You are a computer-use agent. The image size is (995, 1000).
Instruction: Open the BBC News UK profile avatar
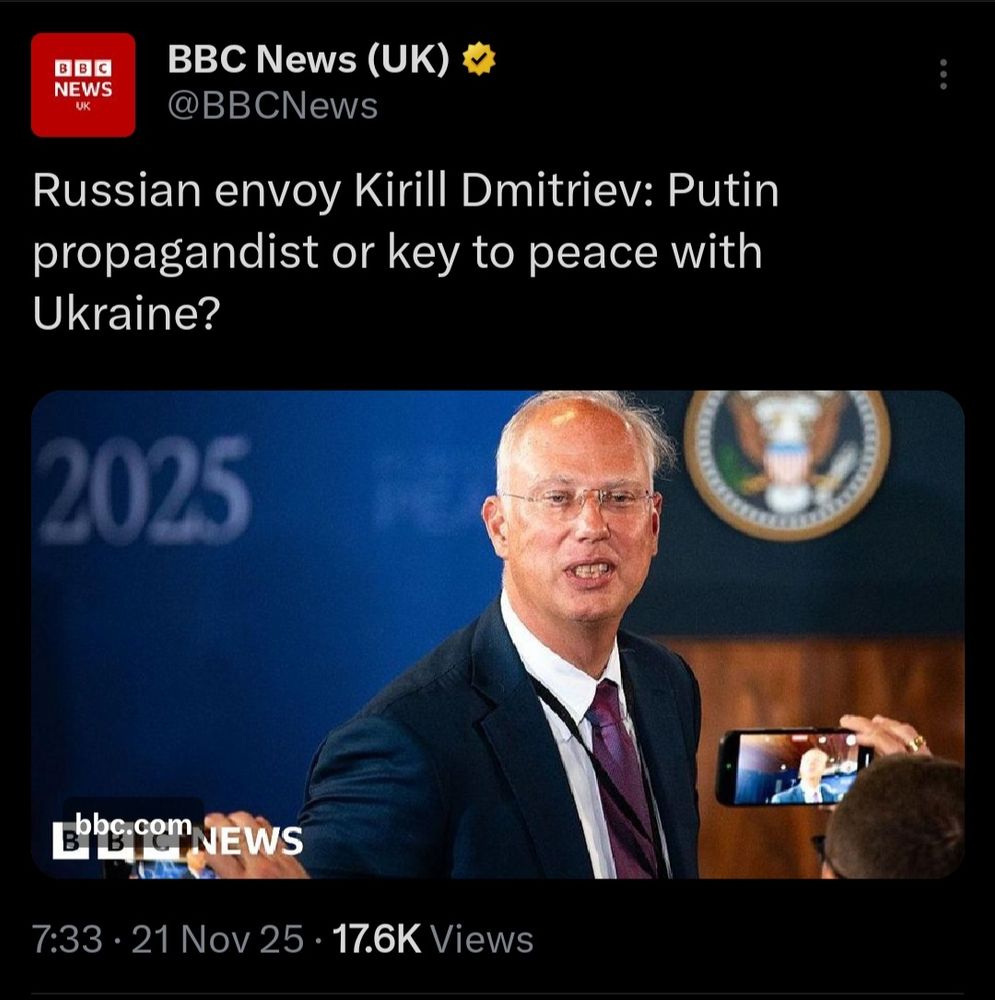tap(83, 85)
